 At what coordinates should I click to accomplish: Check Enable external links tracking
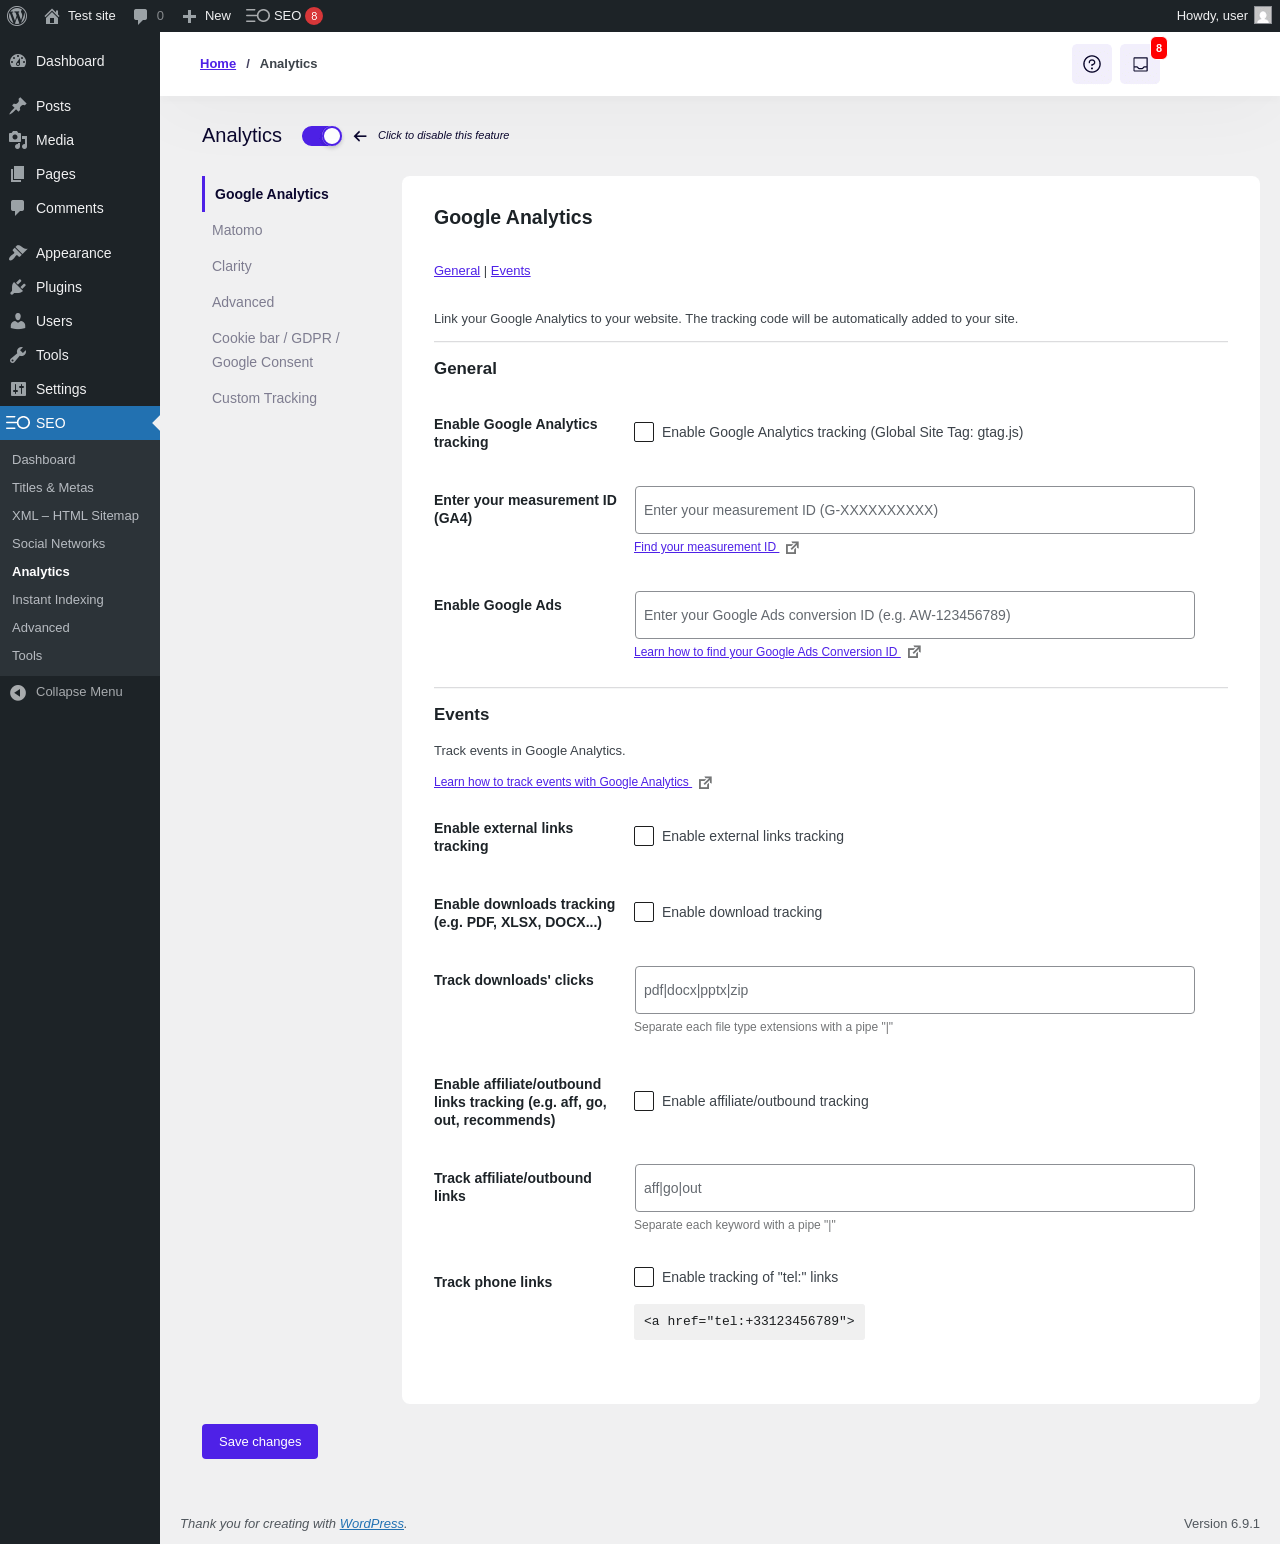tap(644, 836)
